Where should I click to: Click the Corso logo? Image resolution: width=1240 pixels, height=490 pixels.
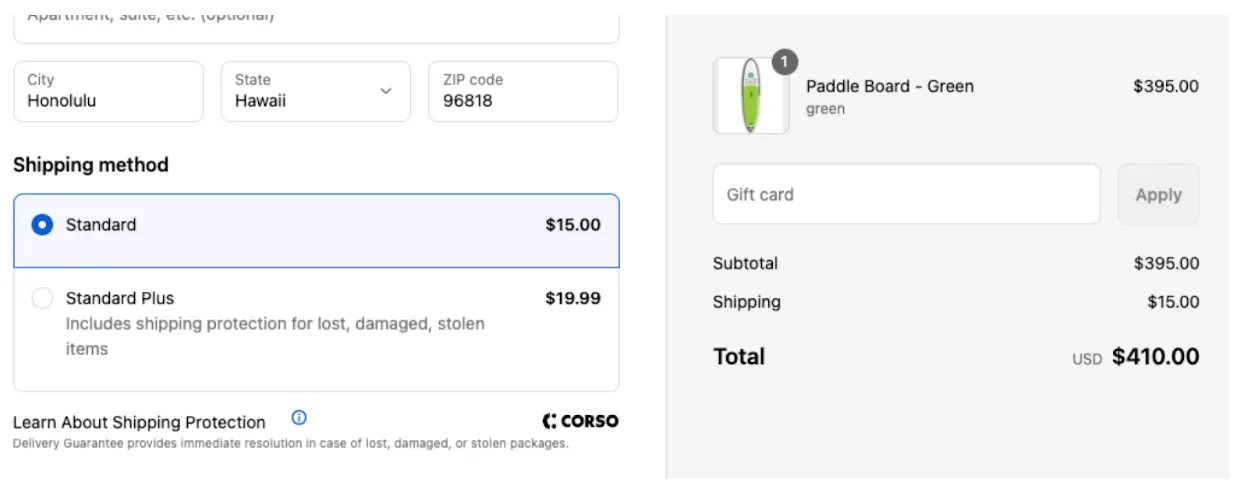click(580, 421)
